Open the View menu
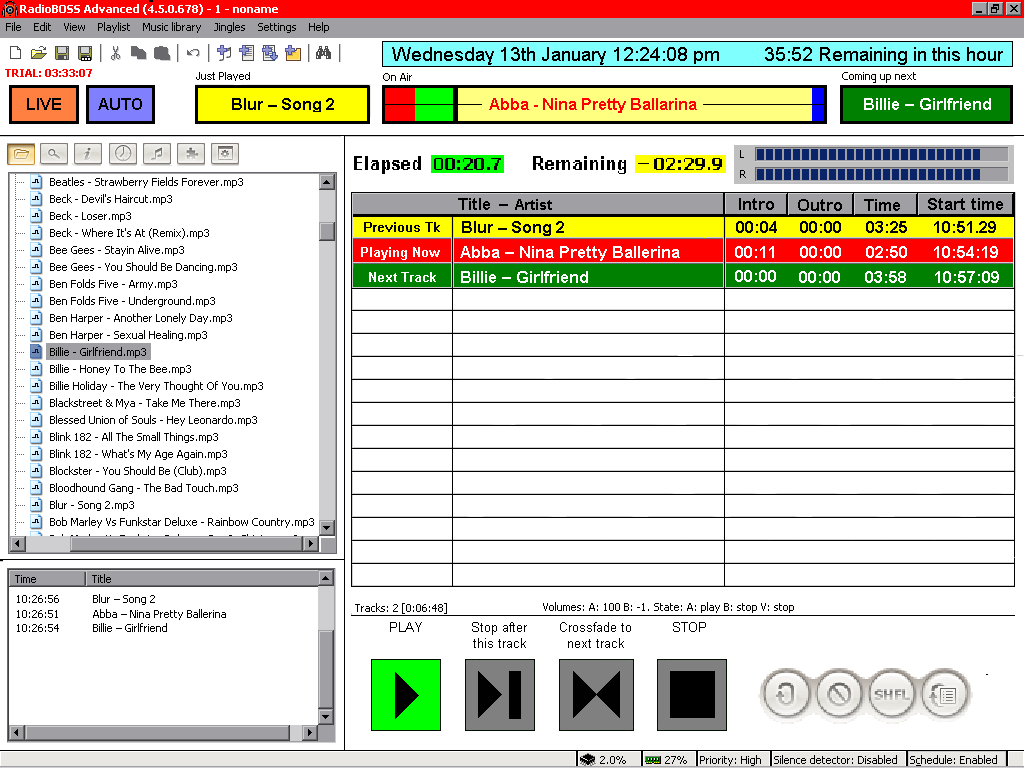1024x768 pixels. coord(74,27)
